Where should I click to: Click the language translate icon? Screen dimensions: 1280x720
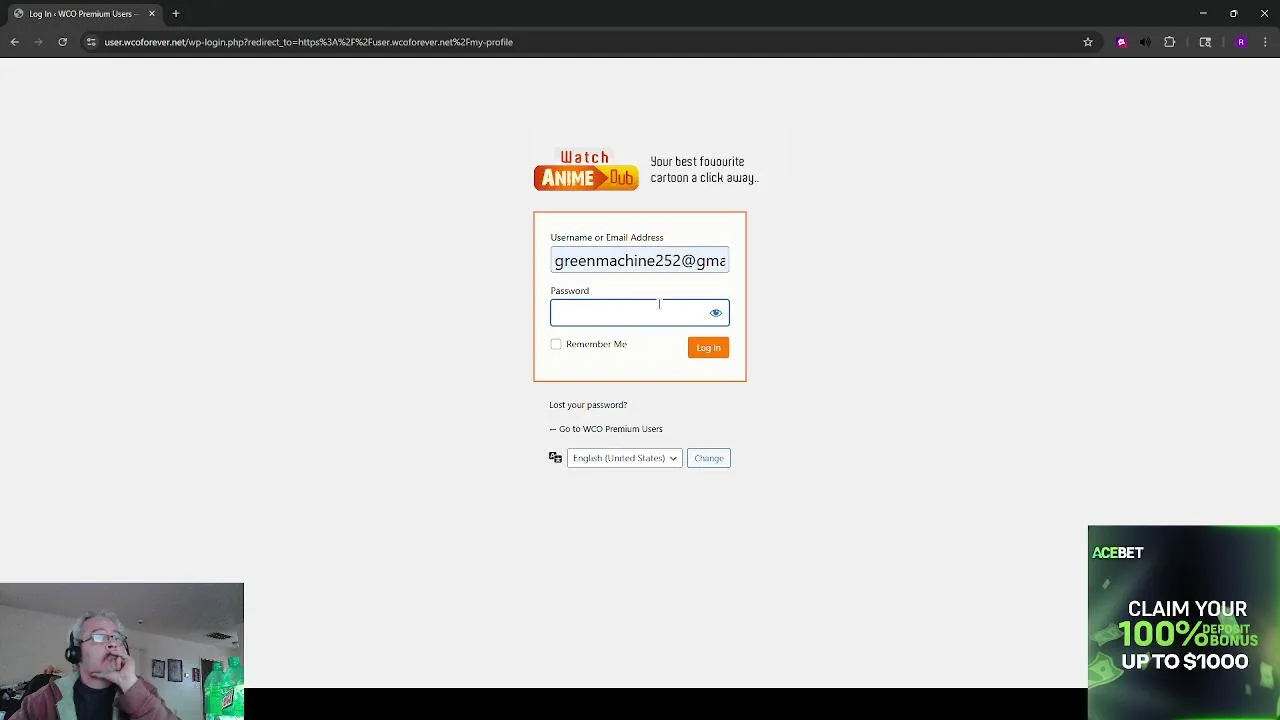click(x=555, y=457)
